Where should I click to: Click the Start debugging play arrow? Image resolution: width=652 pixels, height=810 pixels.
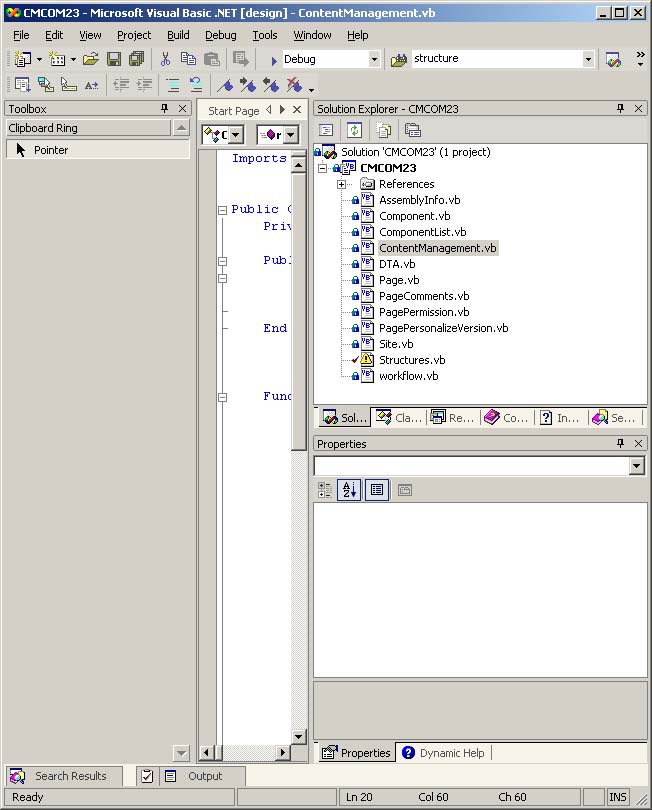point(274,60)
